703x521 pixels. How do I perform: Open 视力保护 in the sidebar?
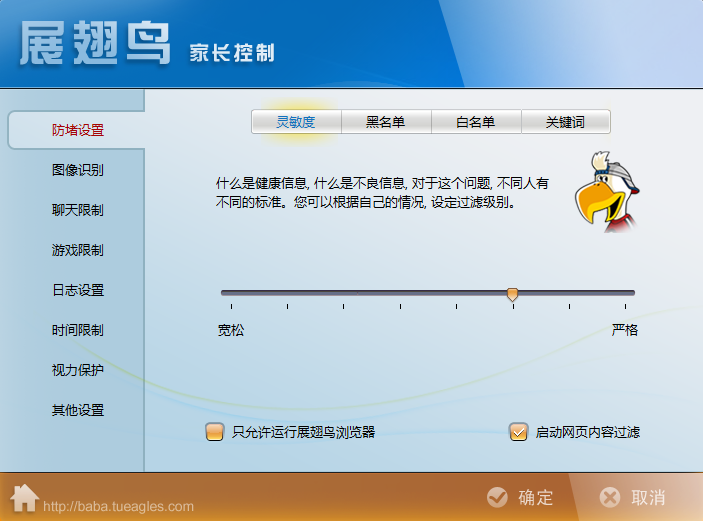[x=78, y=370]
